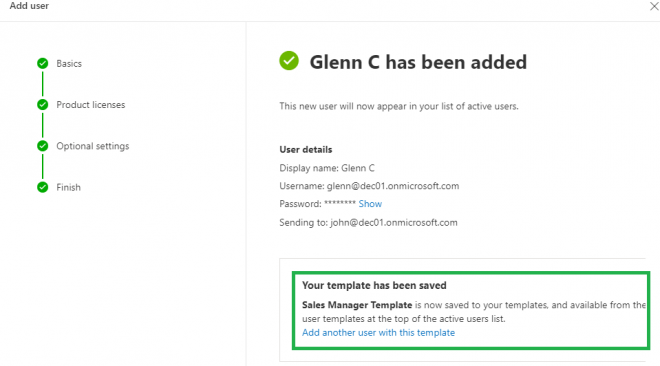
Task: Open the Optional settings step
Action: (93, 146)
